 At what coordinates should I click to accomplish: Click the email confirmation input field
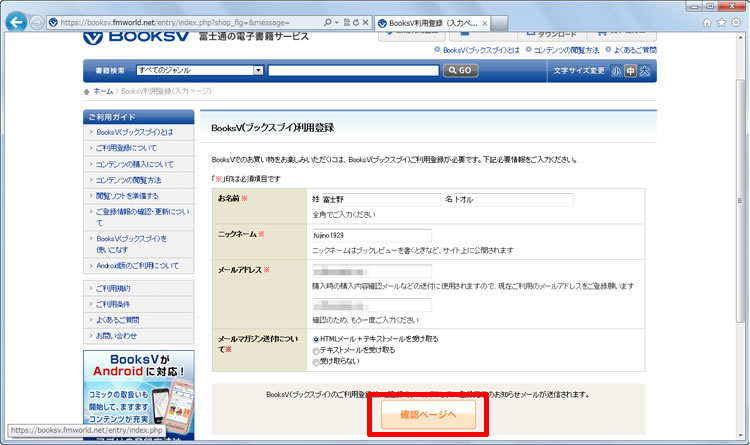pos(372,305)
